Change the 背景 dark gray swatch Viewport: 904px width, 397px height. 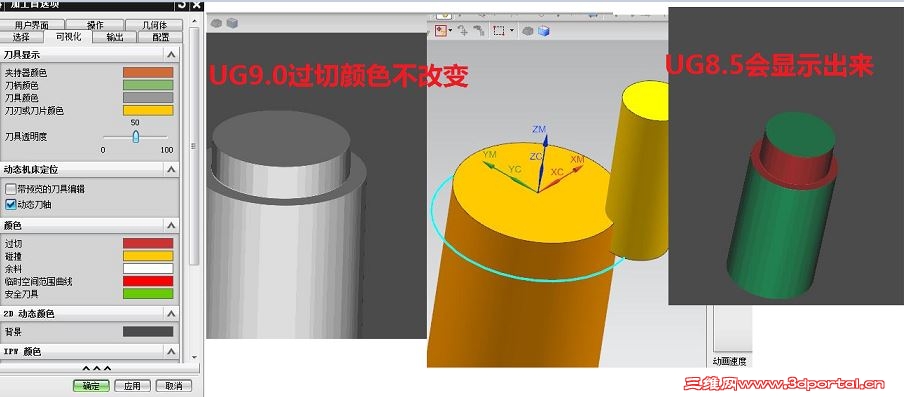pyautogui.click(x=148, y=332)
